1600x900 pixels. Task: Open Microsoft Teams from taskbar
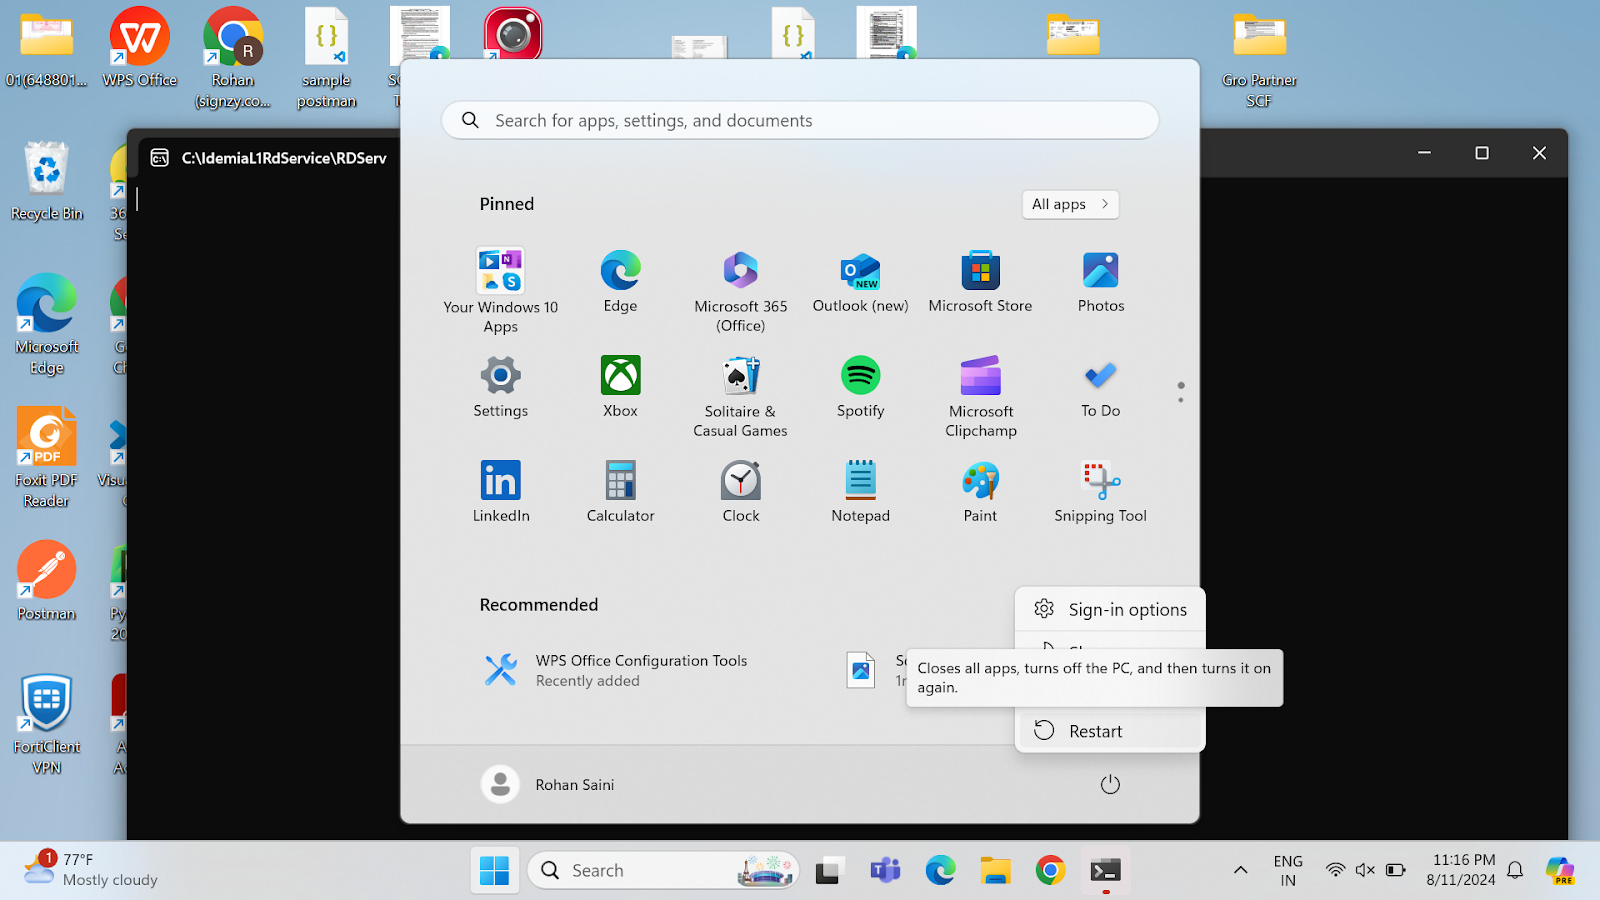click(x=884, y=871)
